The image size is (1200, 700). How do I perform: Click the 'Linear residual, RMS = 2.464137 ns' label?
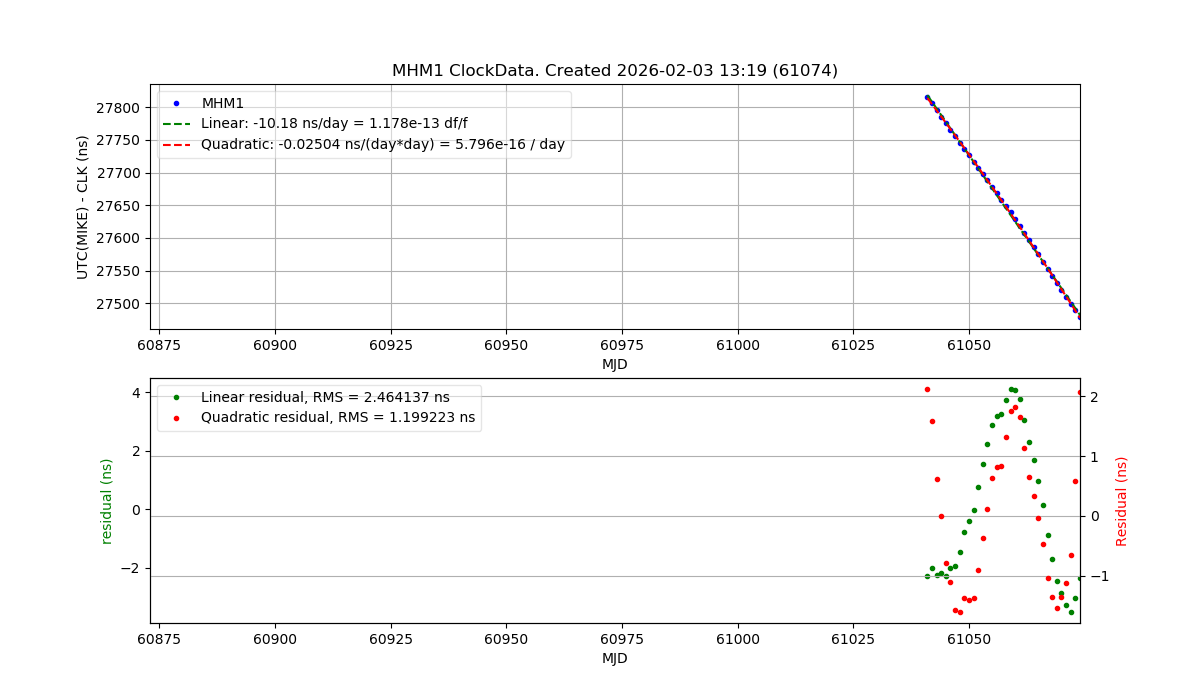tap(325, 397)
